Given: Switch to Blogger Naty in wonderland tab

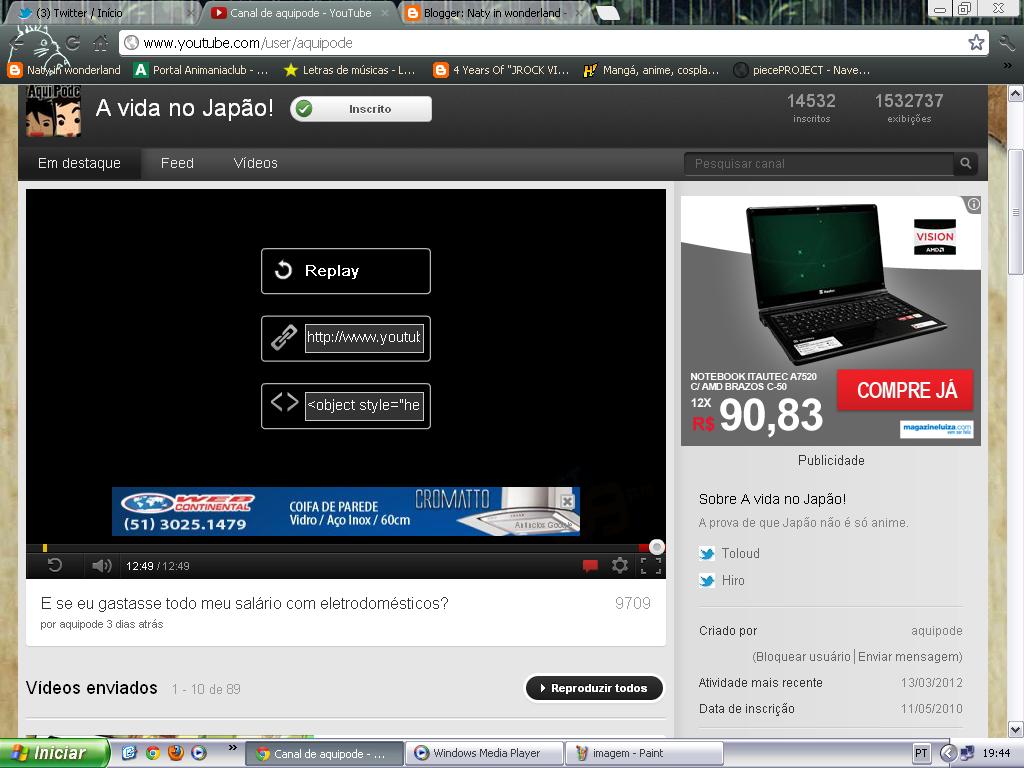Looking at the screenshot, I should (493, 12).
